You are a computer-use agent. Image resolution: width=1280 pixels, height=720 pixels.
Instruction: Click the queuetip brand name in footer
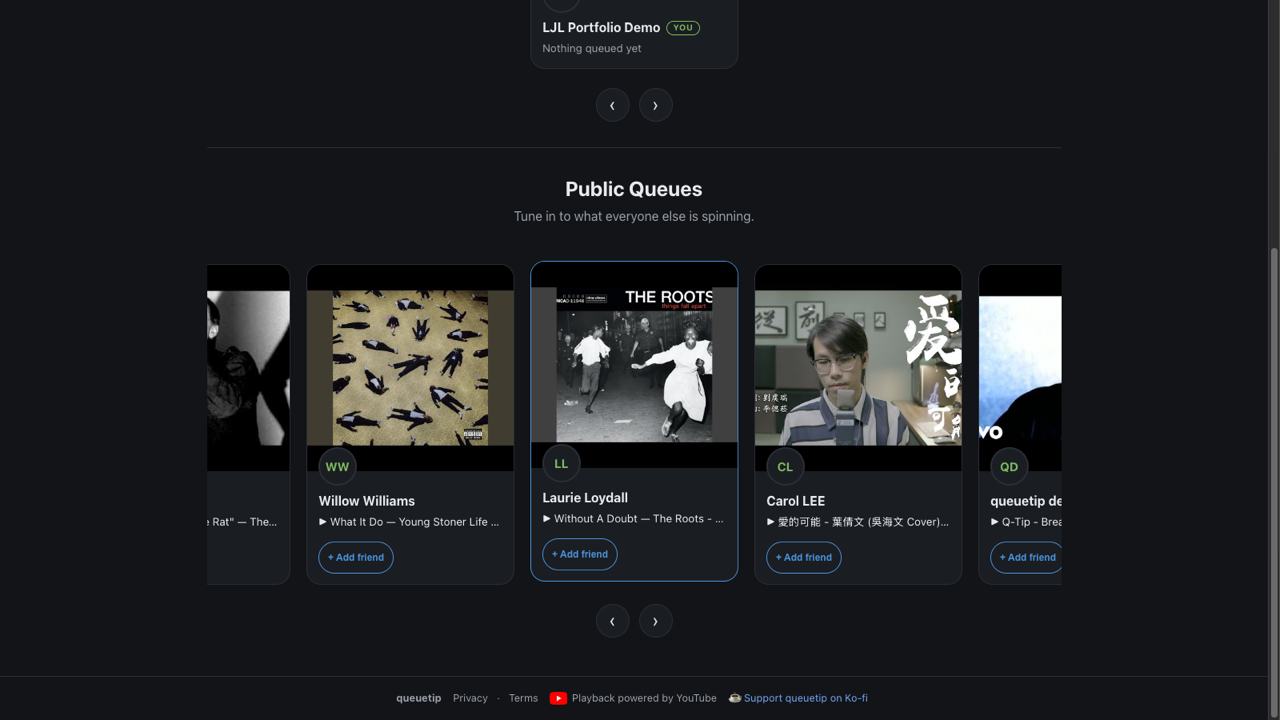tap(418, 698)
